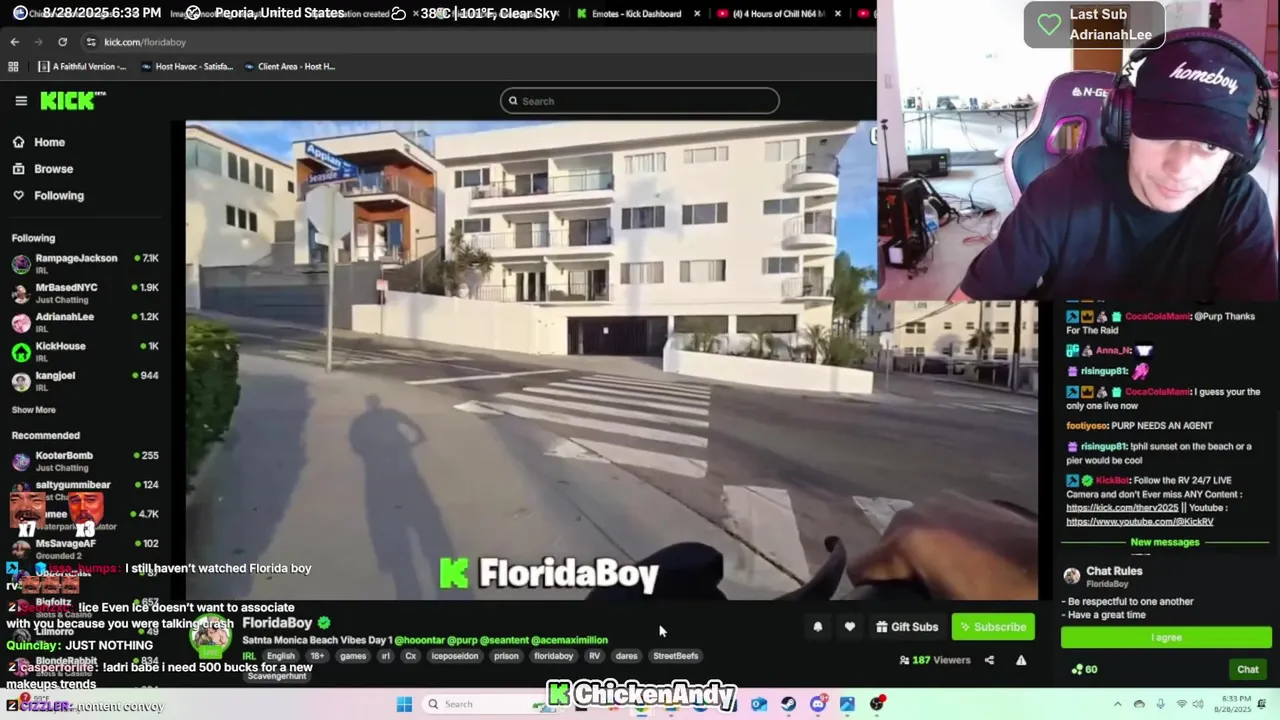Image resolution: width=1280 pixels, height=720 pixels.
Task: Click the browser address bar kick.com/floridaboy
Action: [x=145, y=42]
